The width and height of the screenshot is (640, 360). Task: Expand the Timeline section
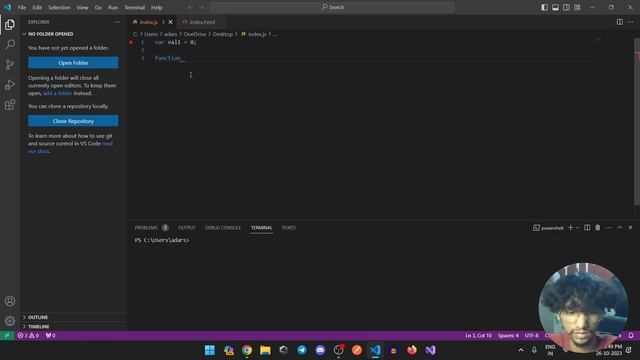(x=73, y=327)
